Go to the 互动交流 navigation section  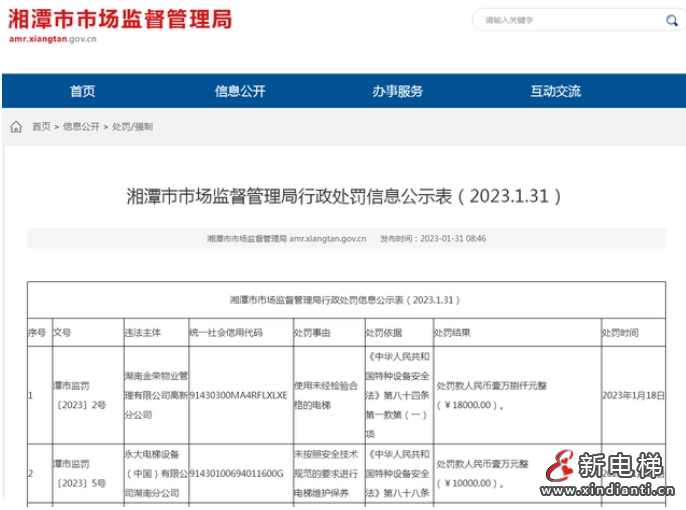[x=555, y=91]
